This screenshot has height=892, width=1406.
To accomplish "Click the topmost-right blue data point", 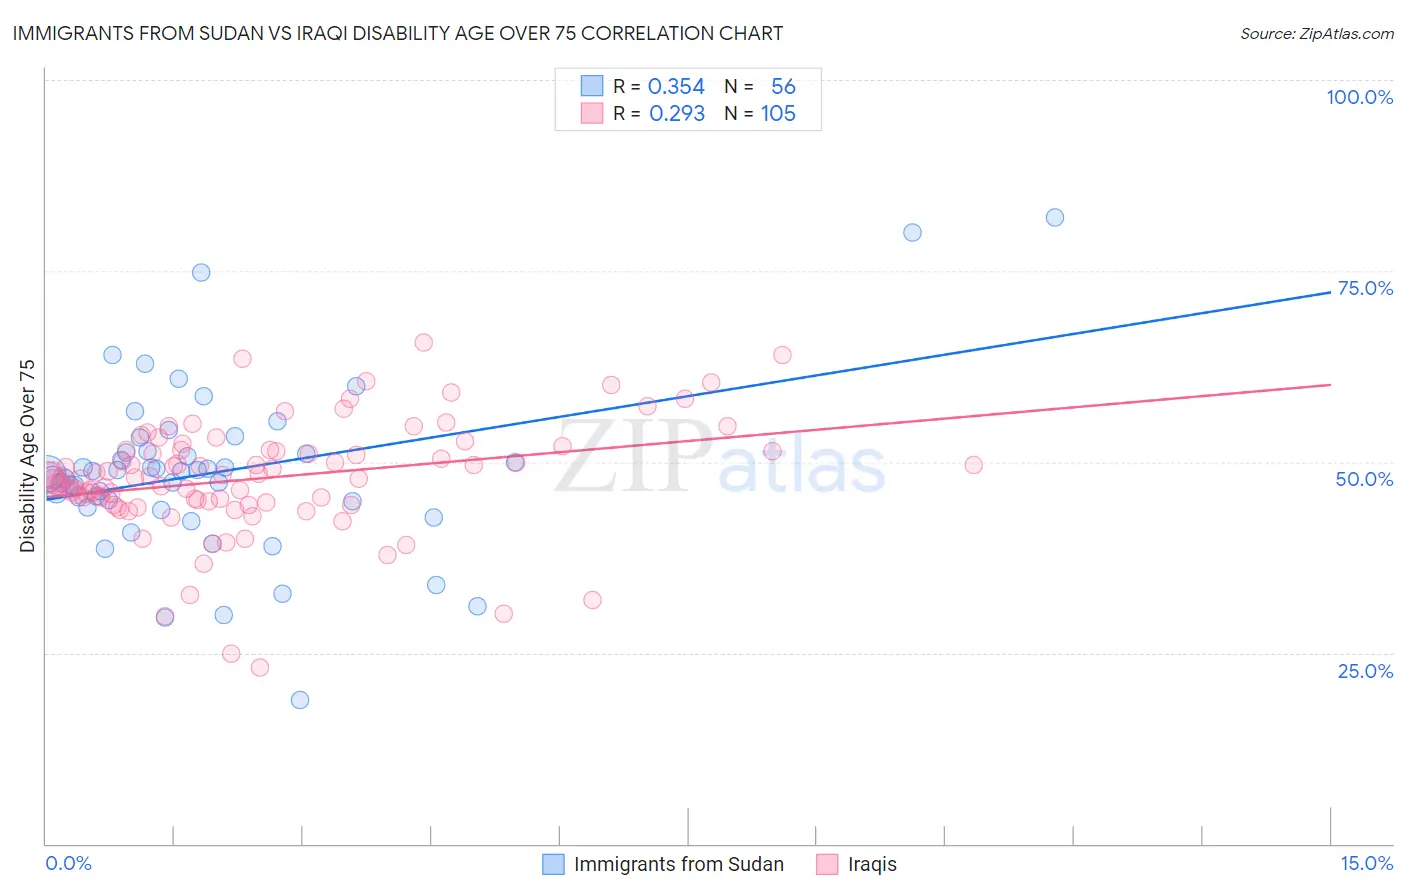I will [1055, 217].
